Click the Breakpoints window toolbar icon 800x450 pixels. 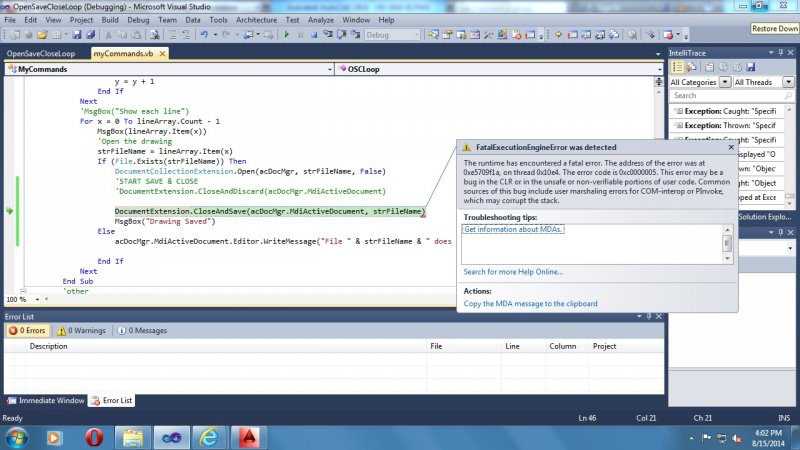(668, 35)
